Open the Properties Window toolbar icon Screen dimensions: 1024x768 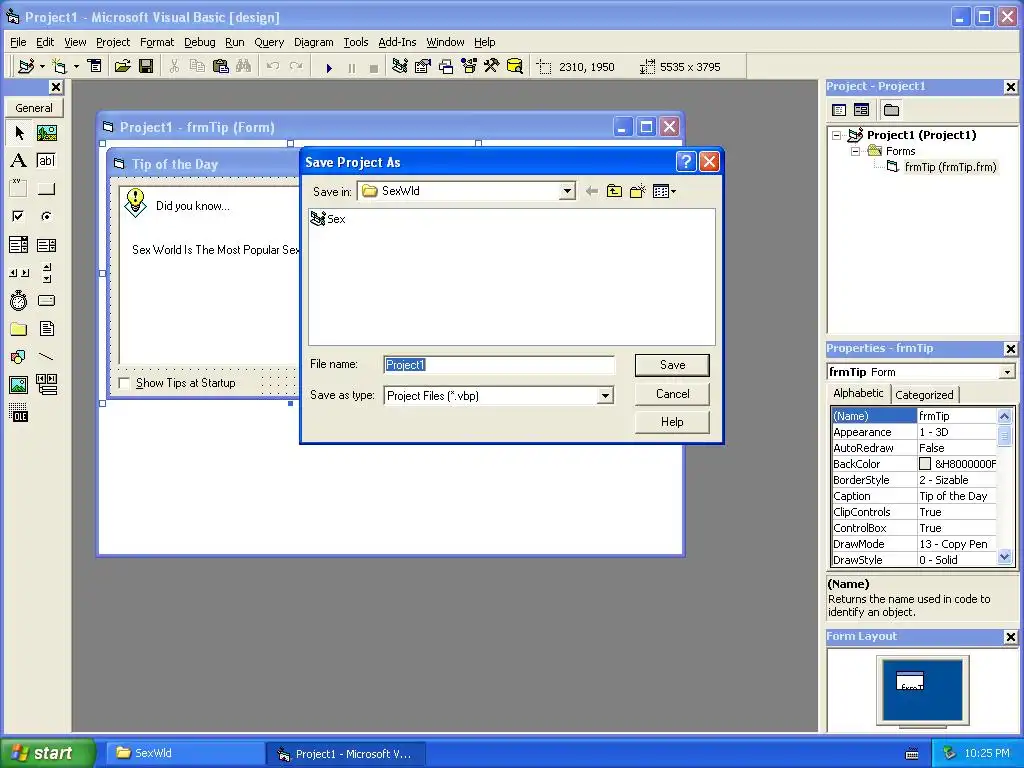tap(423, 67)
